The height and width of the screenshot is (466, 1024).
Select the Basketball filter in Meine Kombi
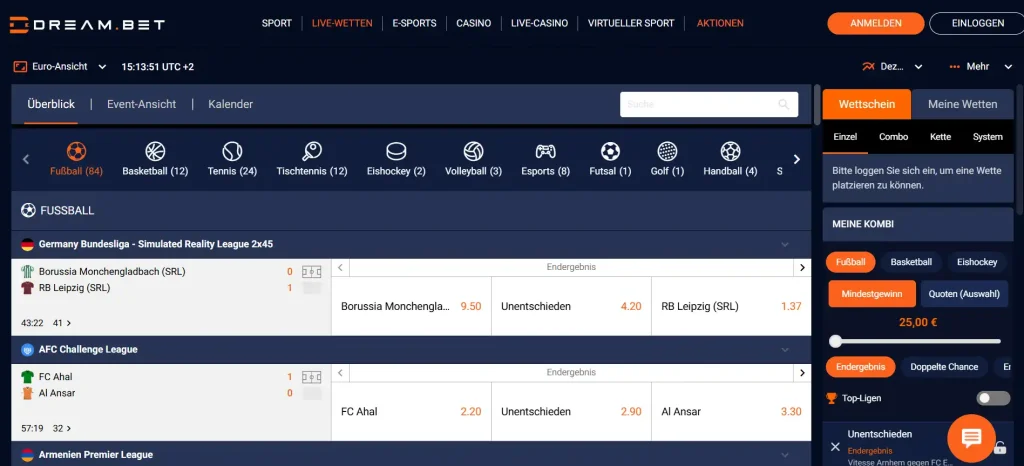pos(911,262)
